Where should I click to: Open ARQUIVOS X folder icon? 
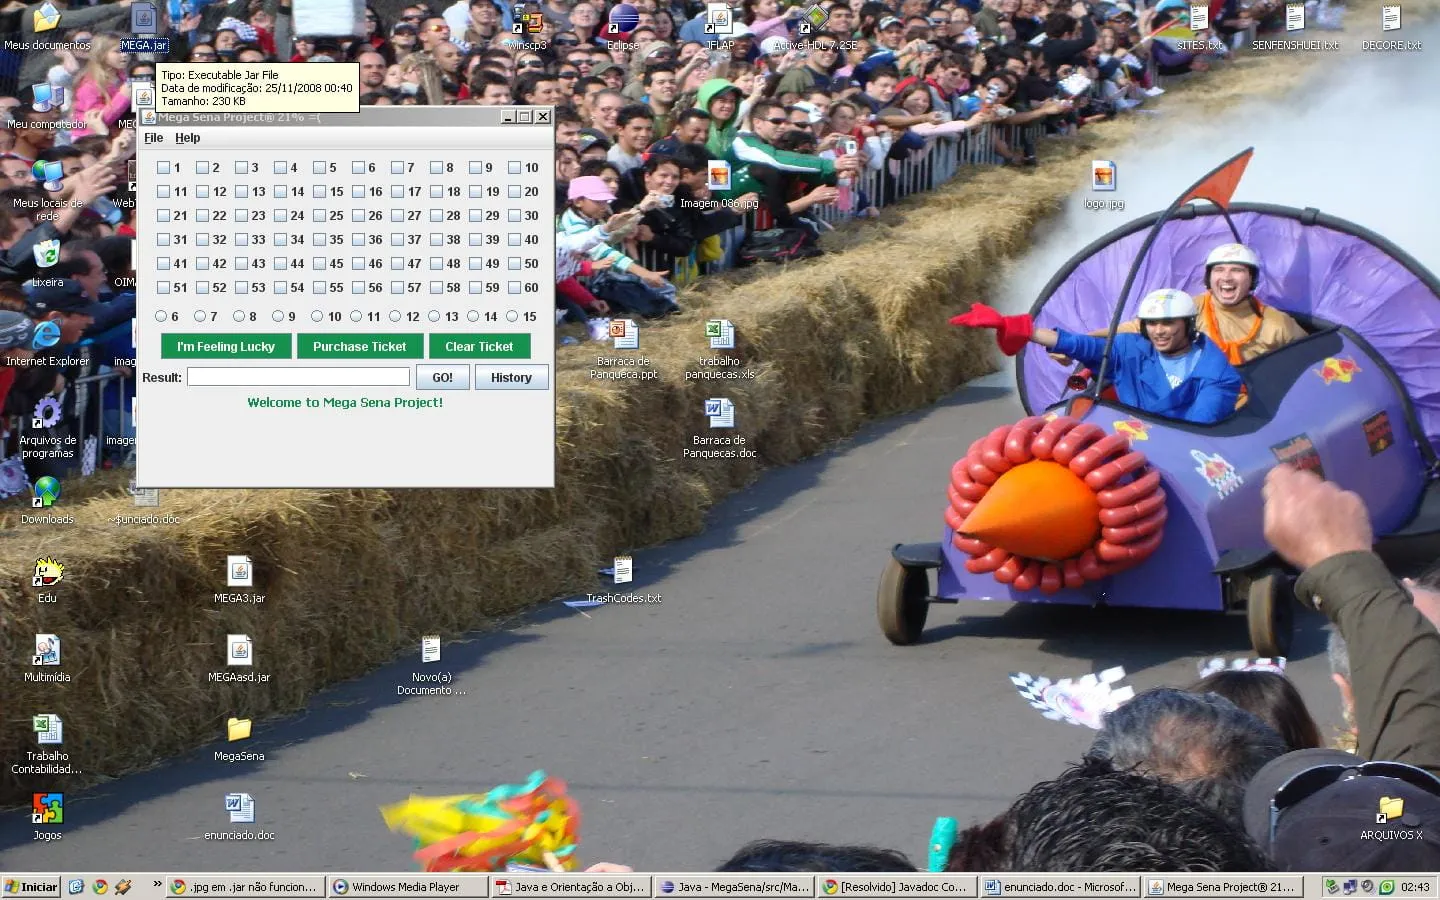pyautogui.click(x=1391, y=817)
